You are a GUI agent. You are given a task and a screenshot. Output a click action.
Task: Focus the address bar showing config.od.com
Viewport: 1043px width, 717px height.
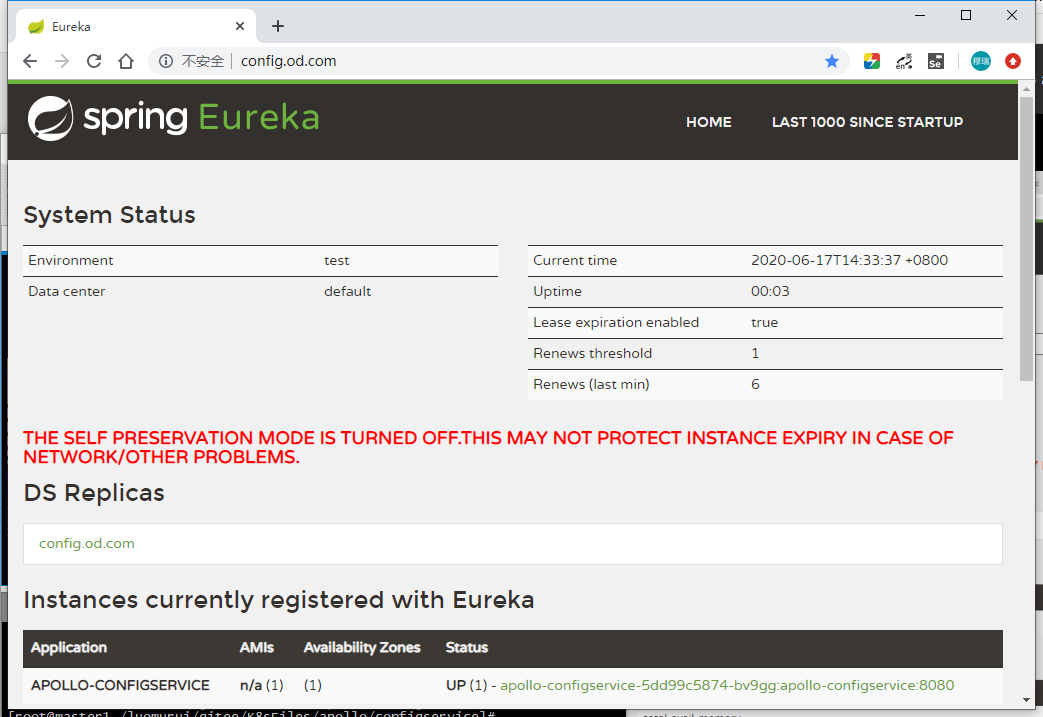[x=499, y=61]
